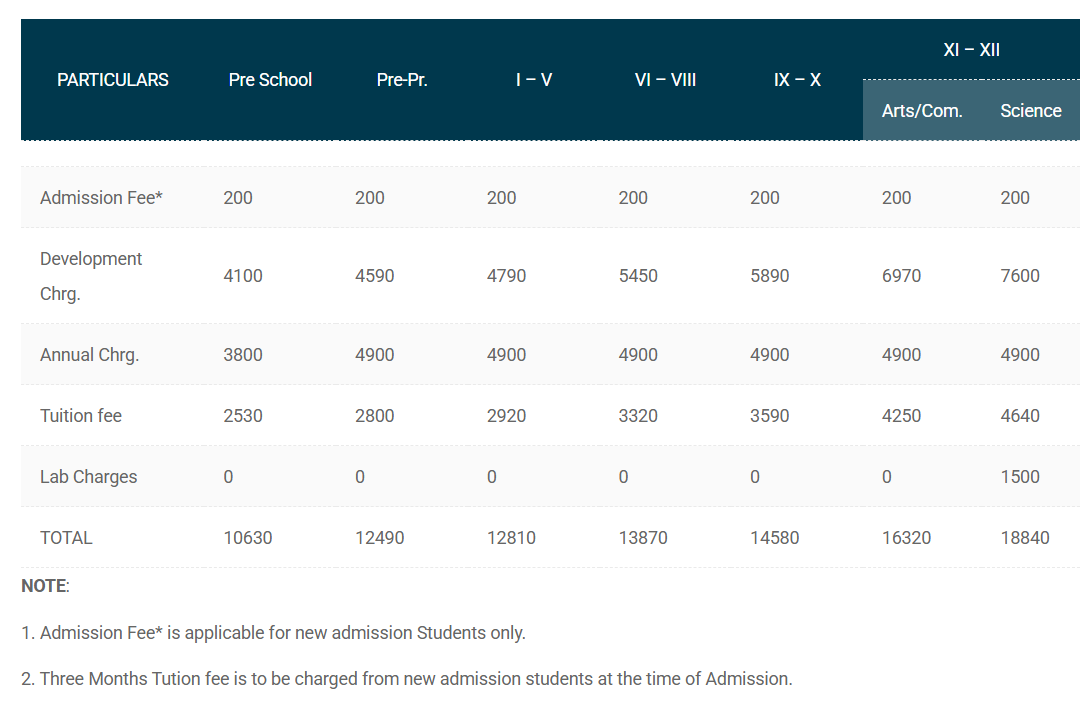Viewport: 1087px width, 712px height.
Task: Select the Pre School column header
Action: coord(270,80)
